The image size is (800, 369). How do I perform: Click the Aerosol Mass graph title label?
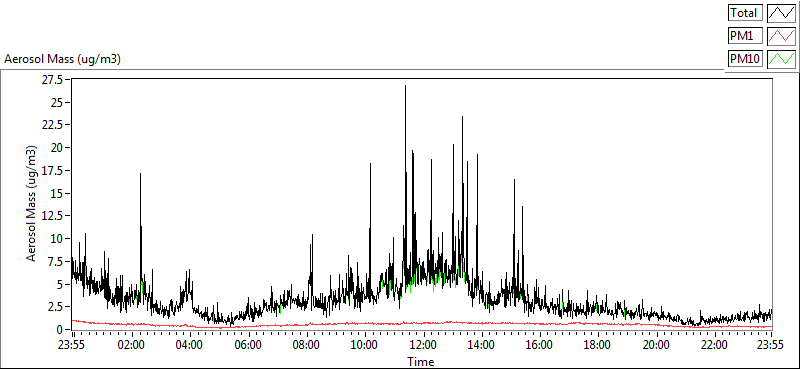point(62,59)
